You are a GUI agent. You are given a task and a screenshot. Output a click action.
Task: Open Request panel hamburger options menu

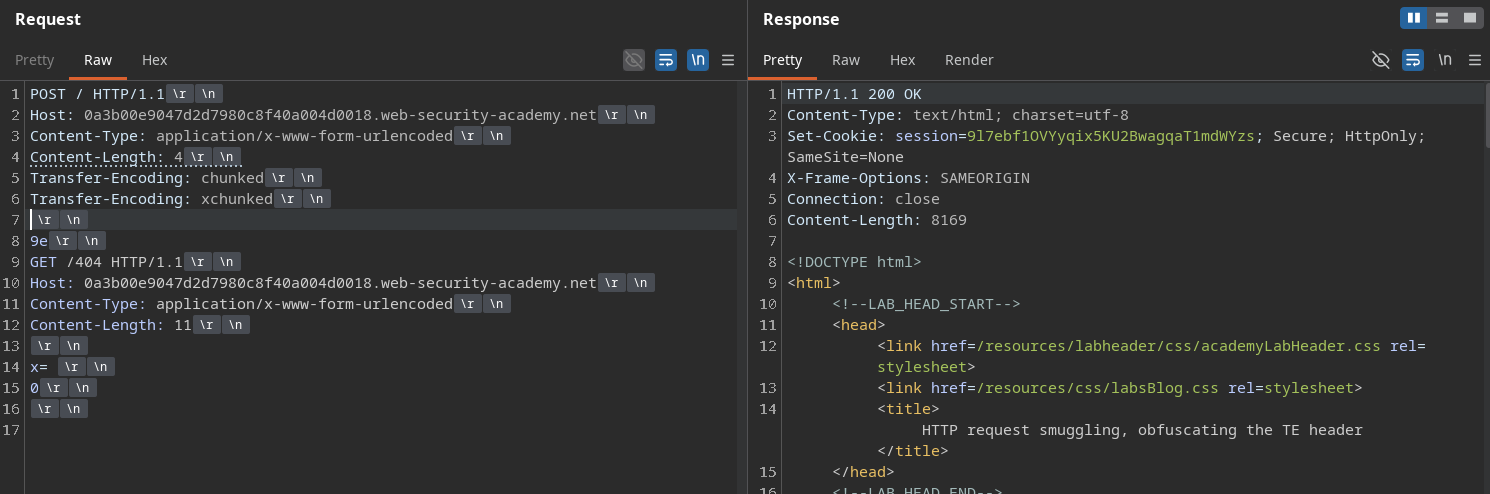(x=728, y=60)
